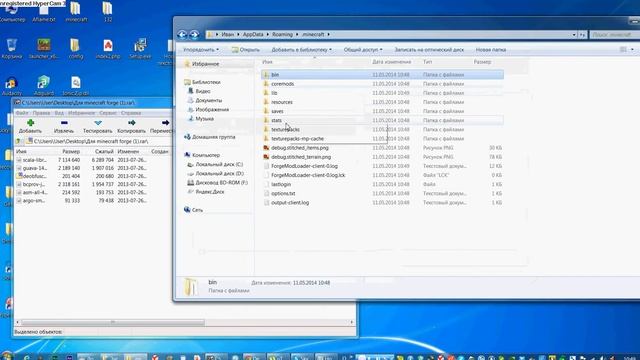
Task: Select the Setup.exe desktop icon
Action: 140,49
